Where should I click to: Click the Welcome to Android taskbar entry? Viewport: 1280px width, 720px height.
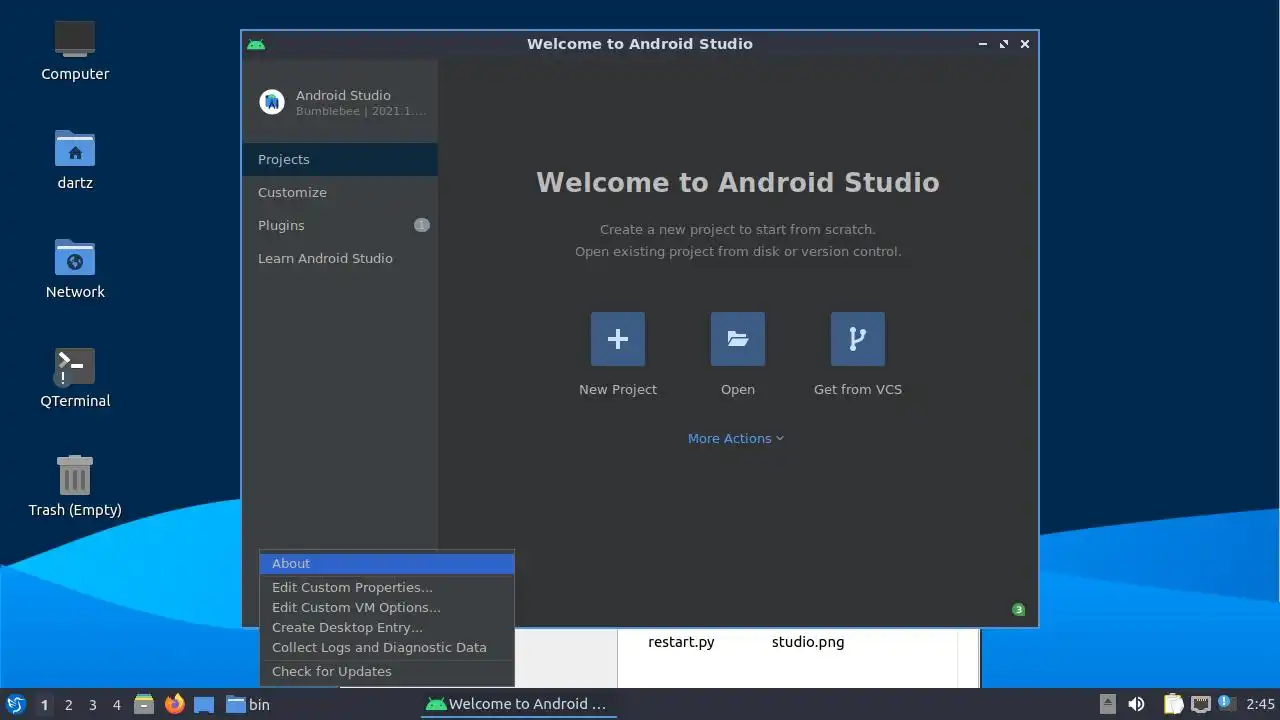pyautogui.click(x=518, y=704)
